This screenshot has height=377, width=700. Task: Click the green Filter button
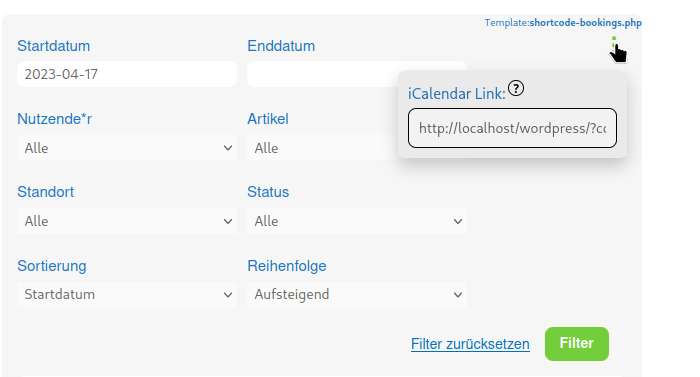(x=577, y=343)
